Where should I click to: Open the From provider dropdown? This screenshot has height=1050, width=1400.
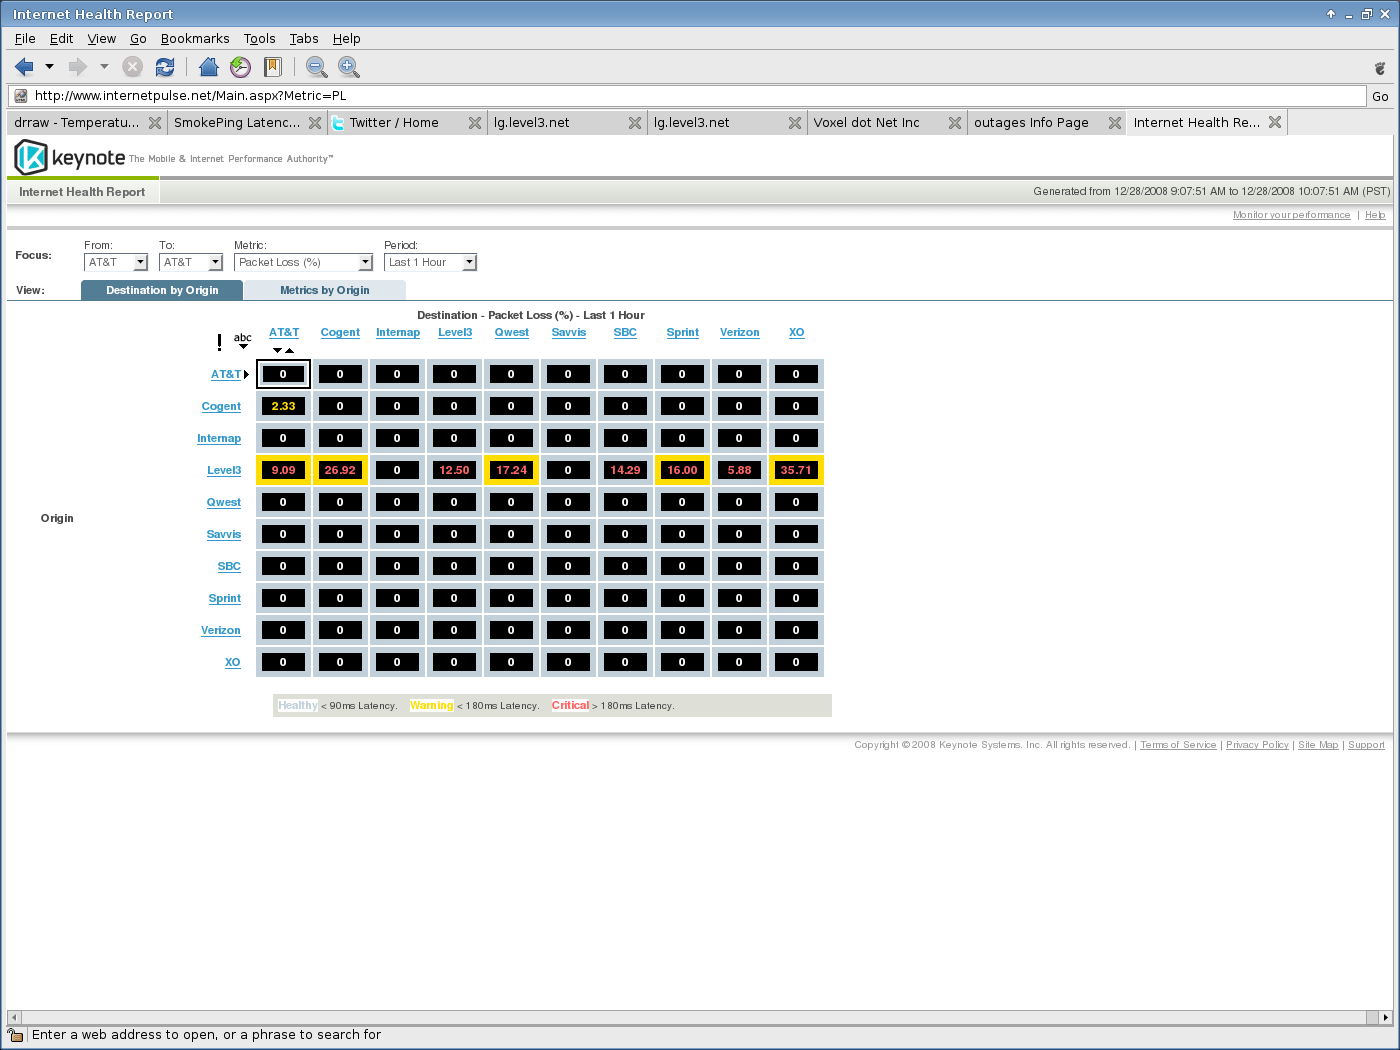[116, 262]
